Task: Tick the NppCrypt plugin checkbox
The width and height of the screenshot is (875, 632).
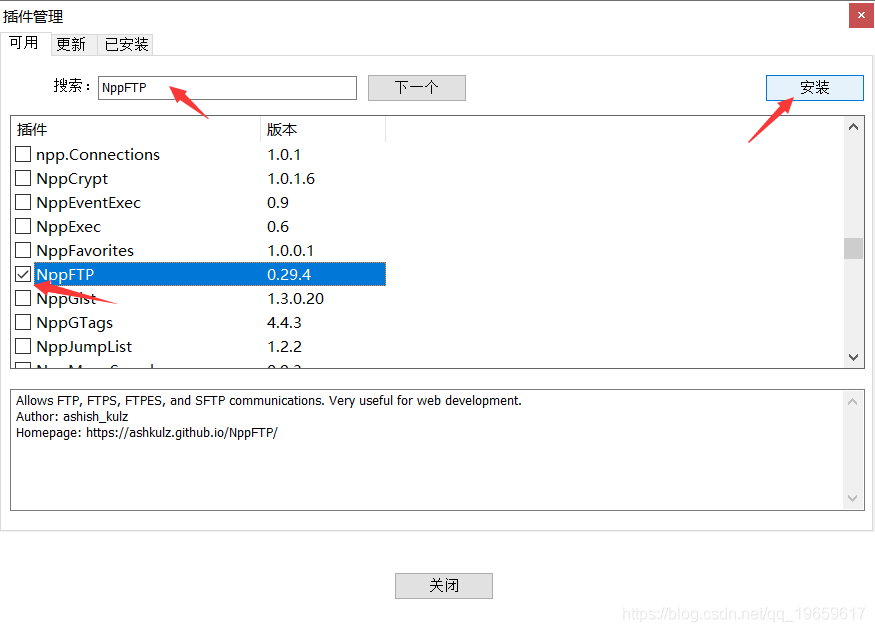Action: (23, 178)
